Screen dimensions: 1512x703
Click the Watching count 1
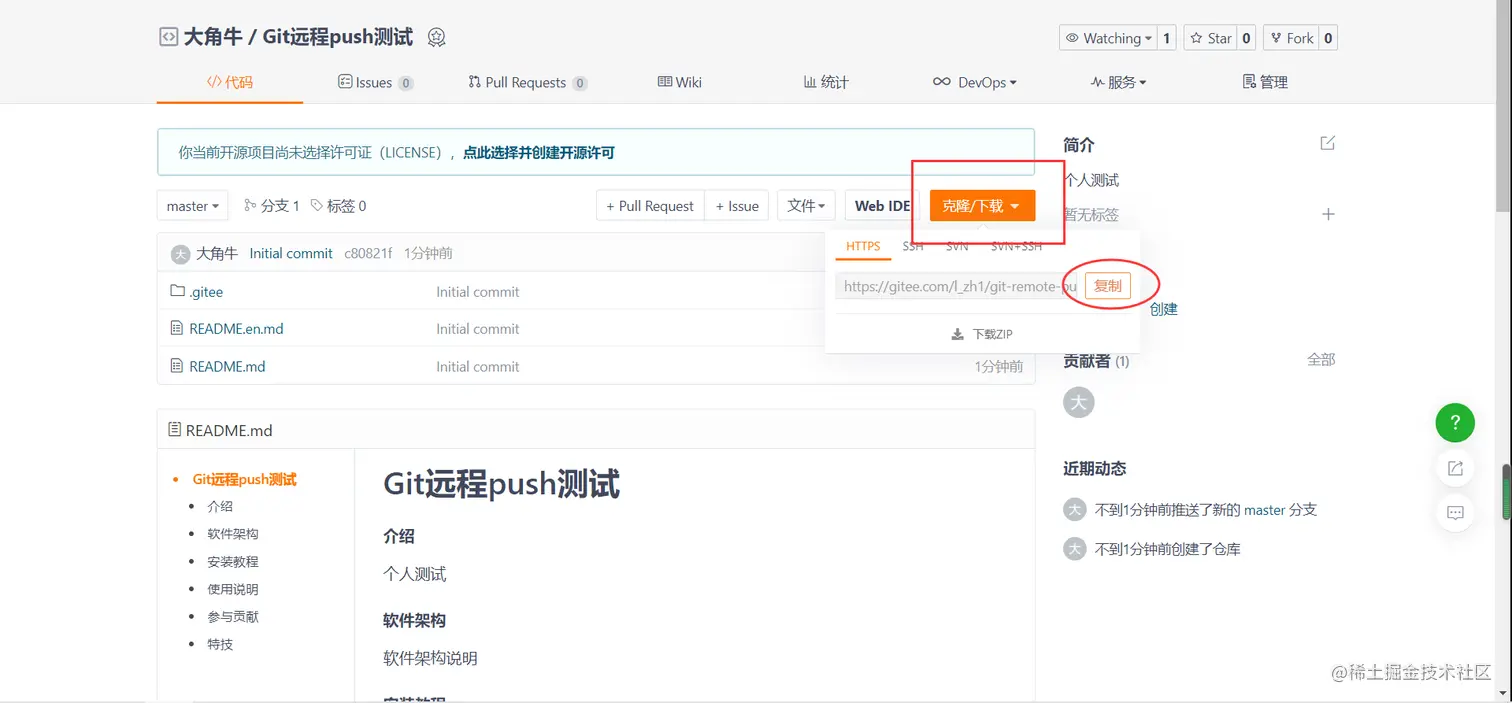[1166, 38]
